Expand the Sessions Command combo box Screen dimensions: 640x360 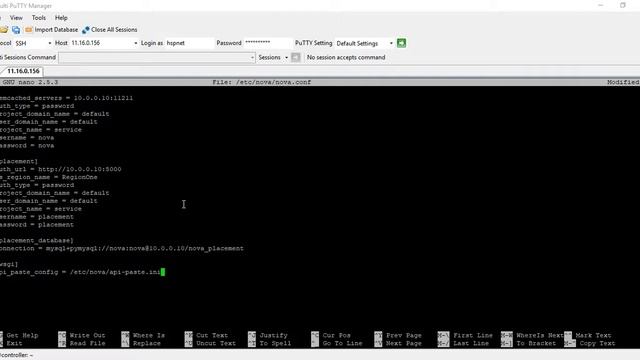click(x=252, y=58)
